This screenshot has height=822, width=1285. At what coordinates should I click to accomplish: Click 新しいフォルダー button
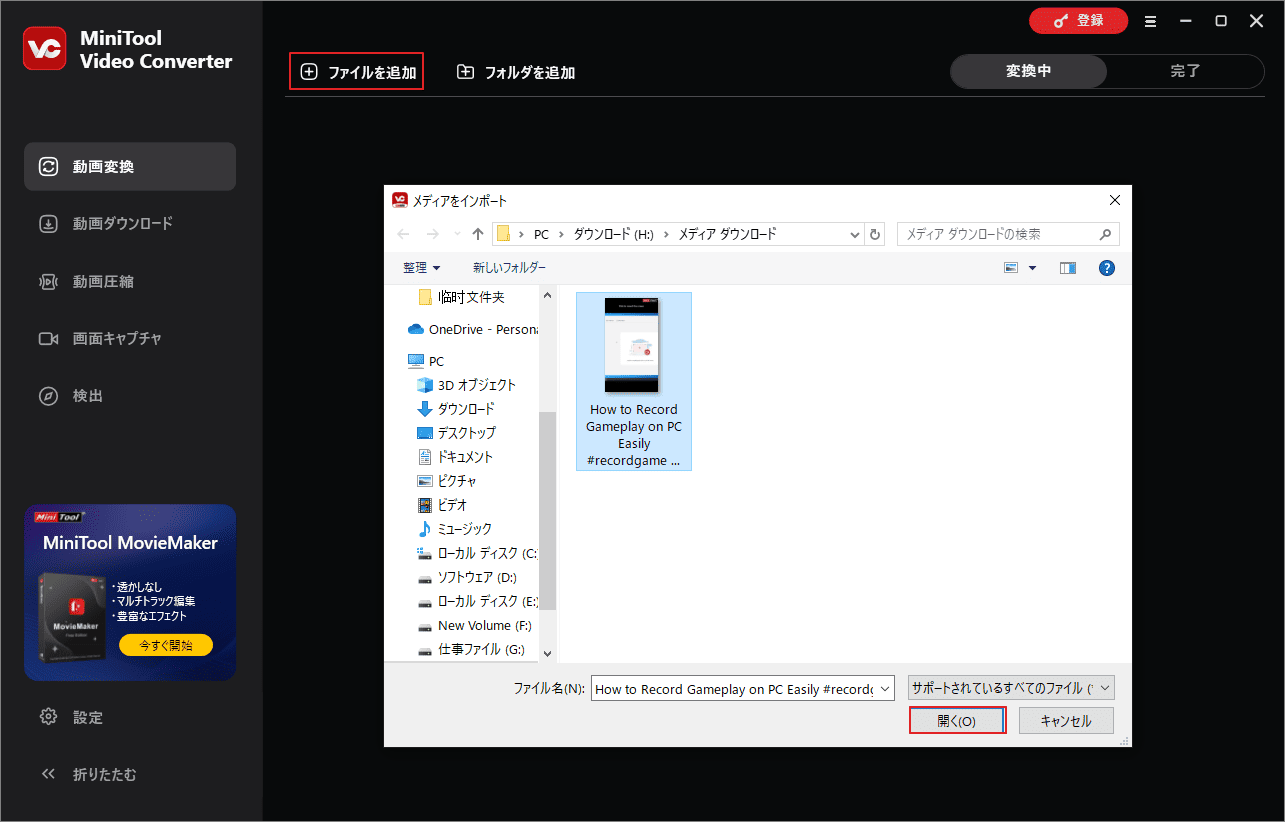[x=509, y=268]
